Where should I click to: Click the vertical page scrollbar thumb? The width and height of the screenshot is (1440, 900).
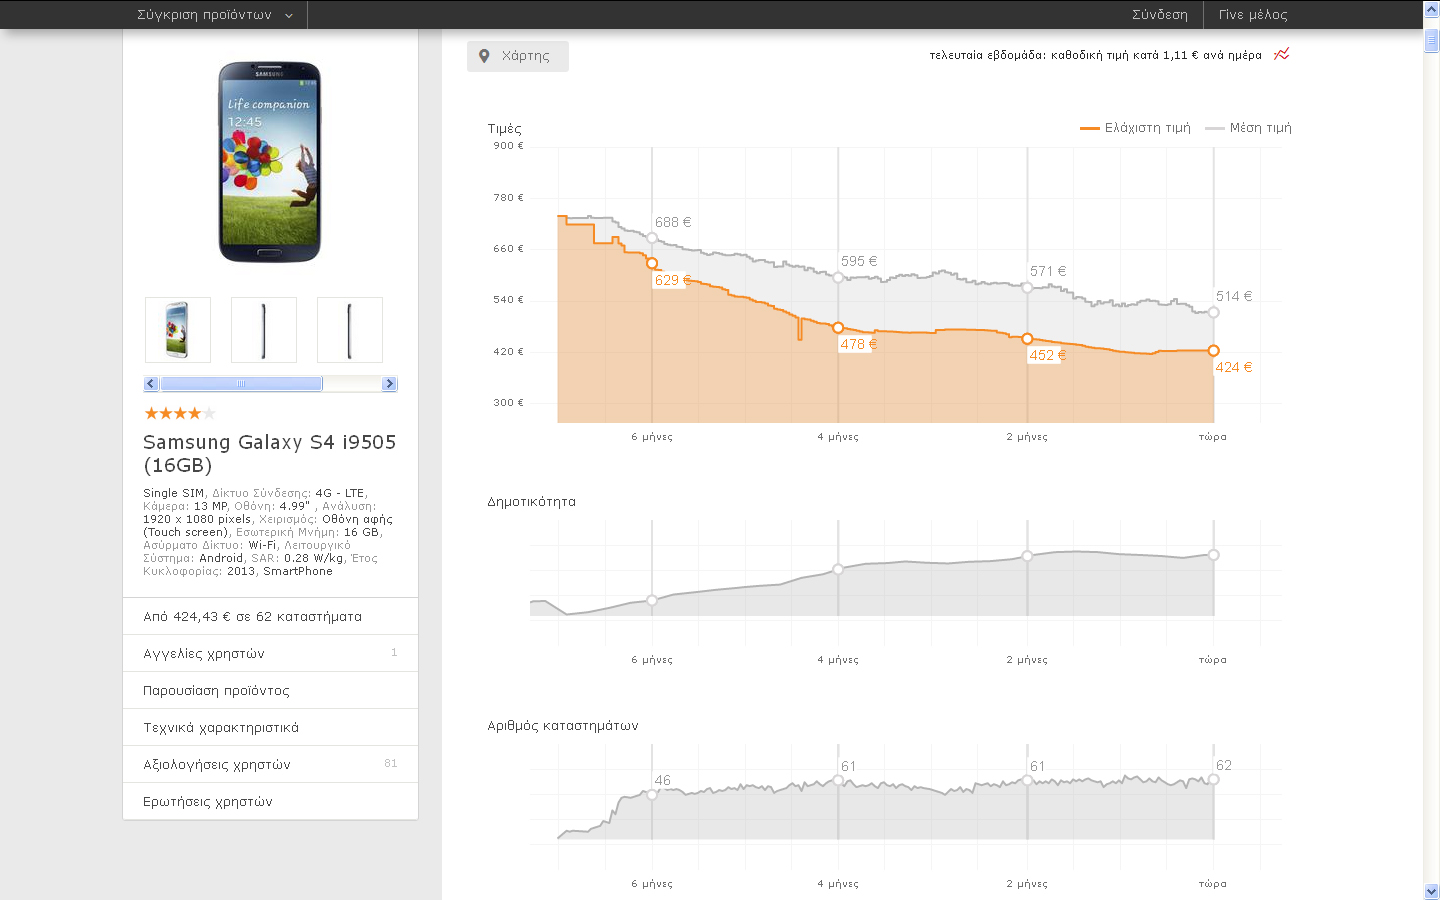[x=1431, y=40]
